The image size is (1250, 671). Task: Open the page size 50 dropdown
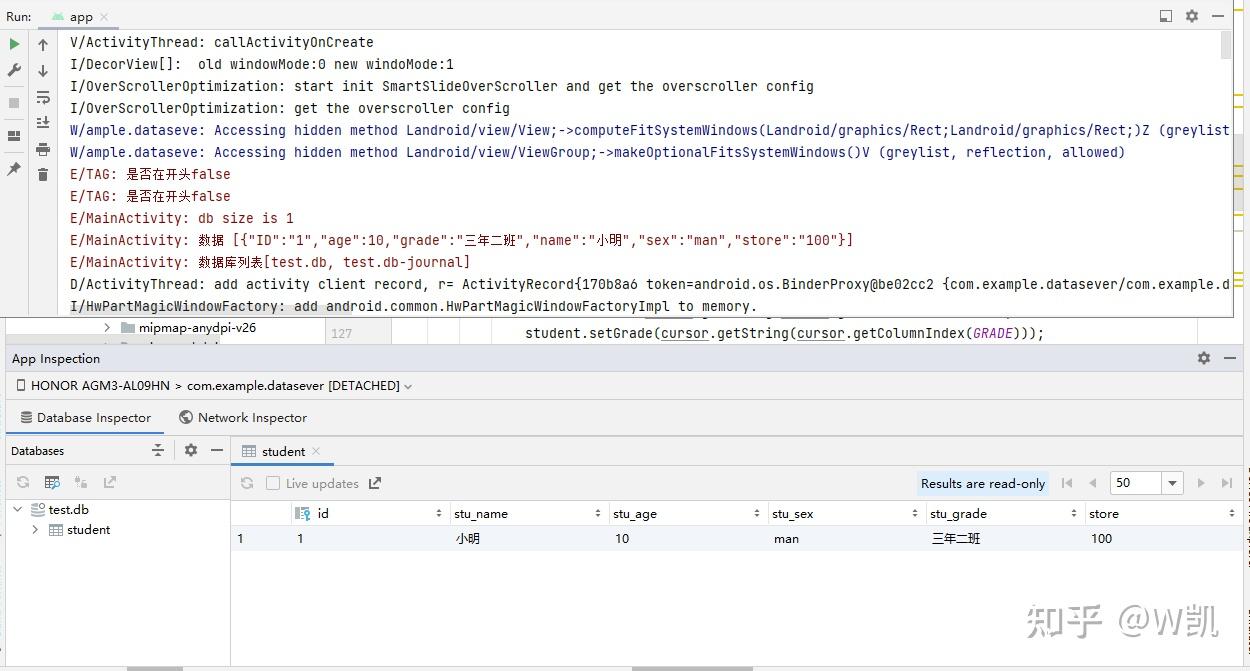(x=1172, y=483)
